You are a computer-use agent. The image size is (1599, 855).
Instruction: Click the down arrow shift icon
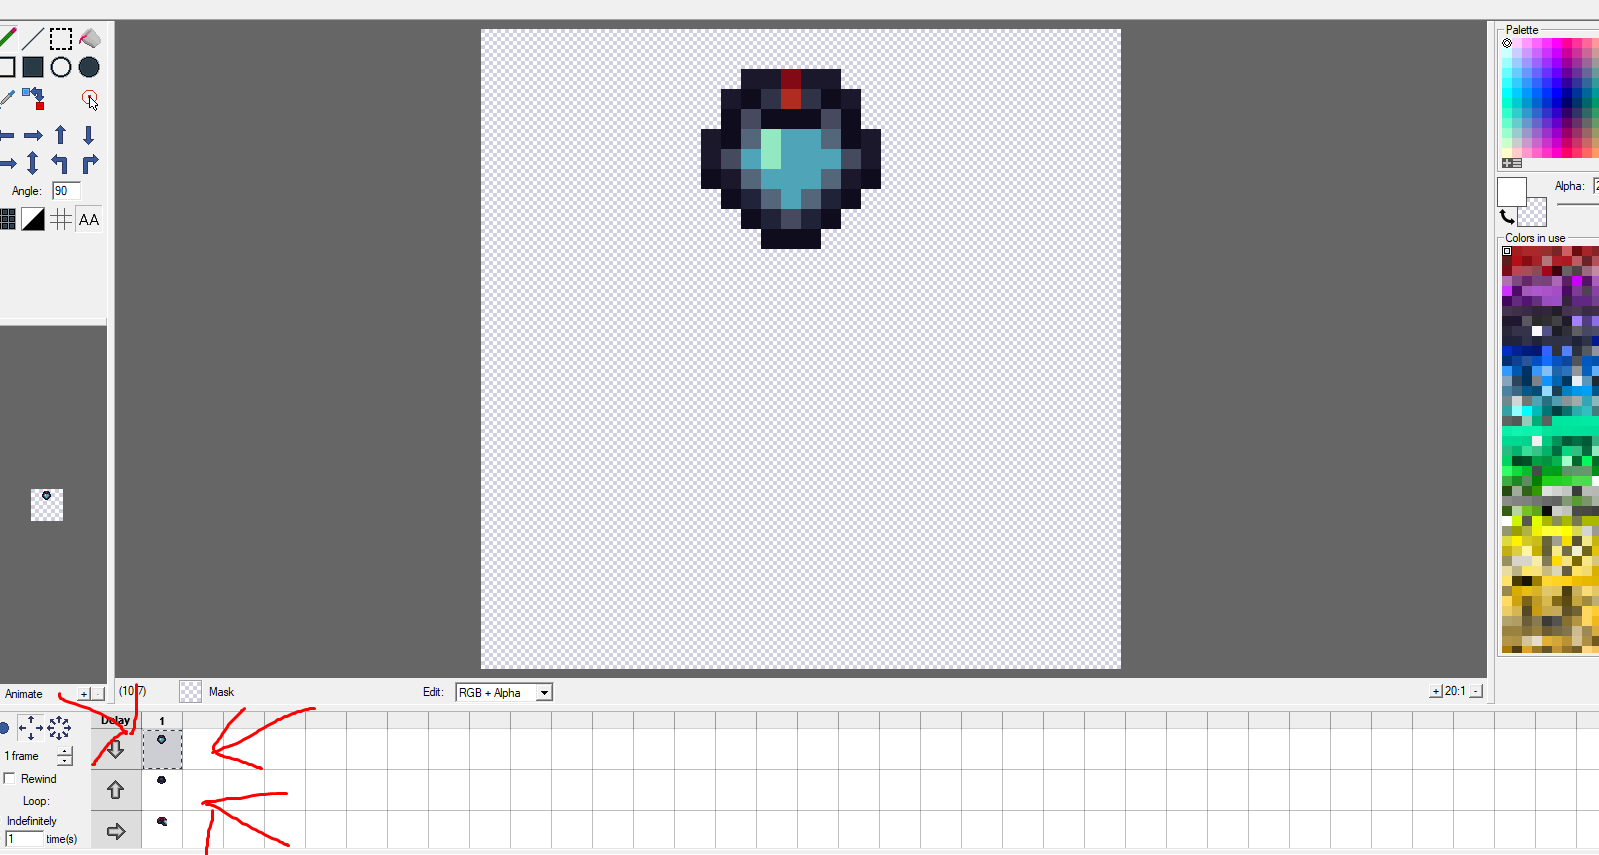[89, 135]
